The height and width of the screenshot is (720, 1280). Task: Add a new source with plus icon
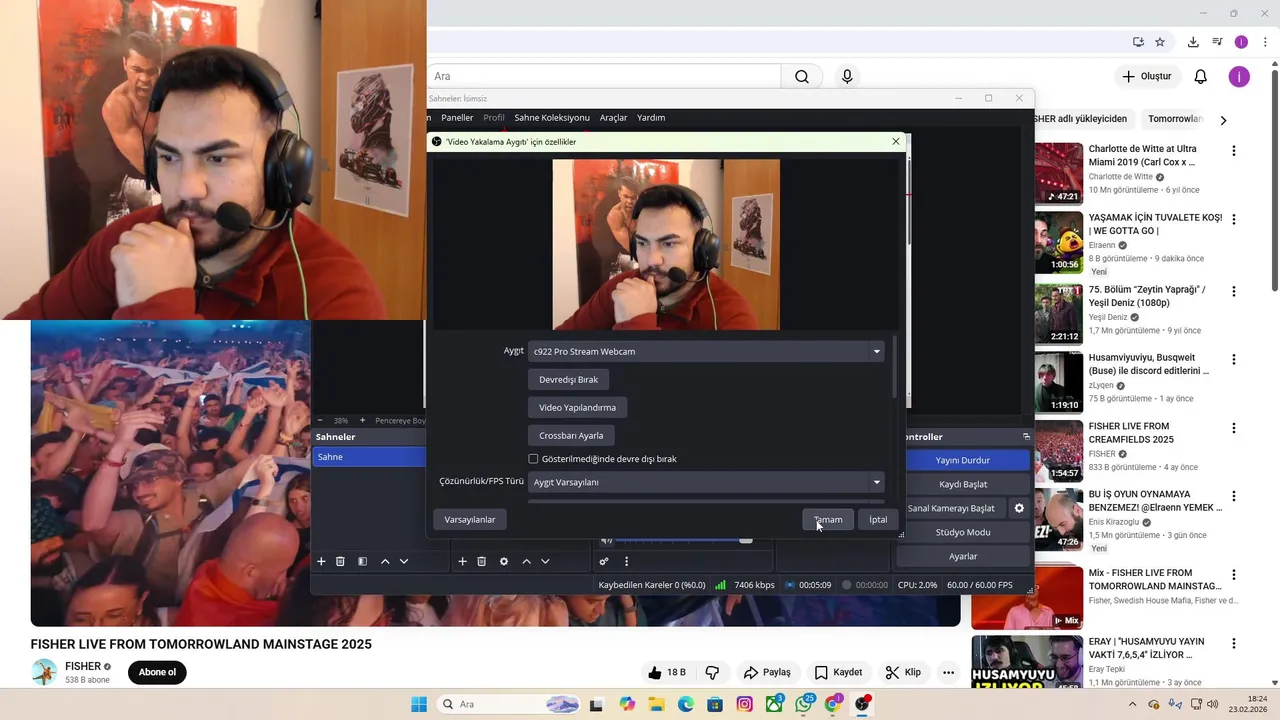(462, 561)
